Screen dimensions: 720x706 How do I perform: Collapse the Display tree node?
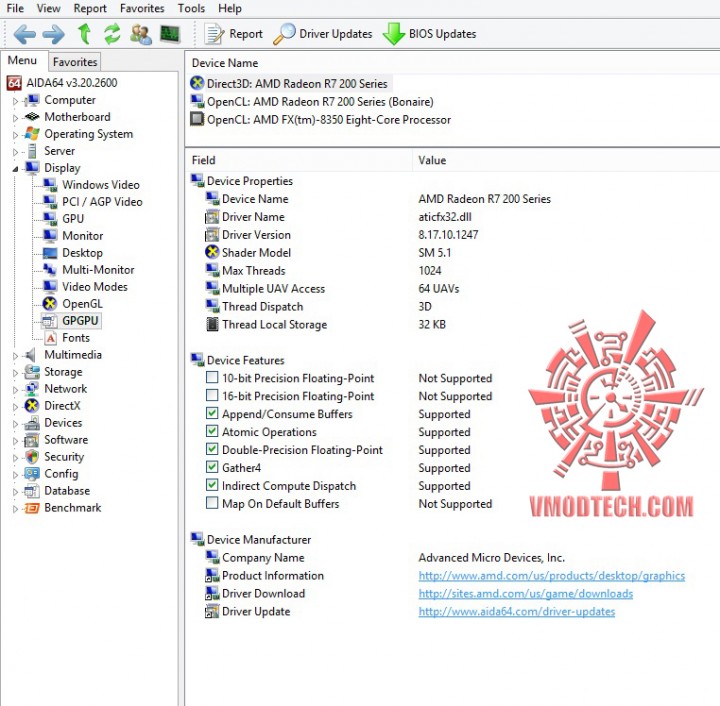(16, 169)
